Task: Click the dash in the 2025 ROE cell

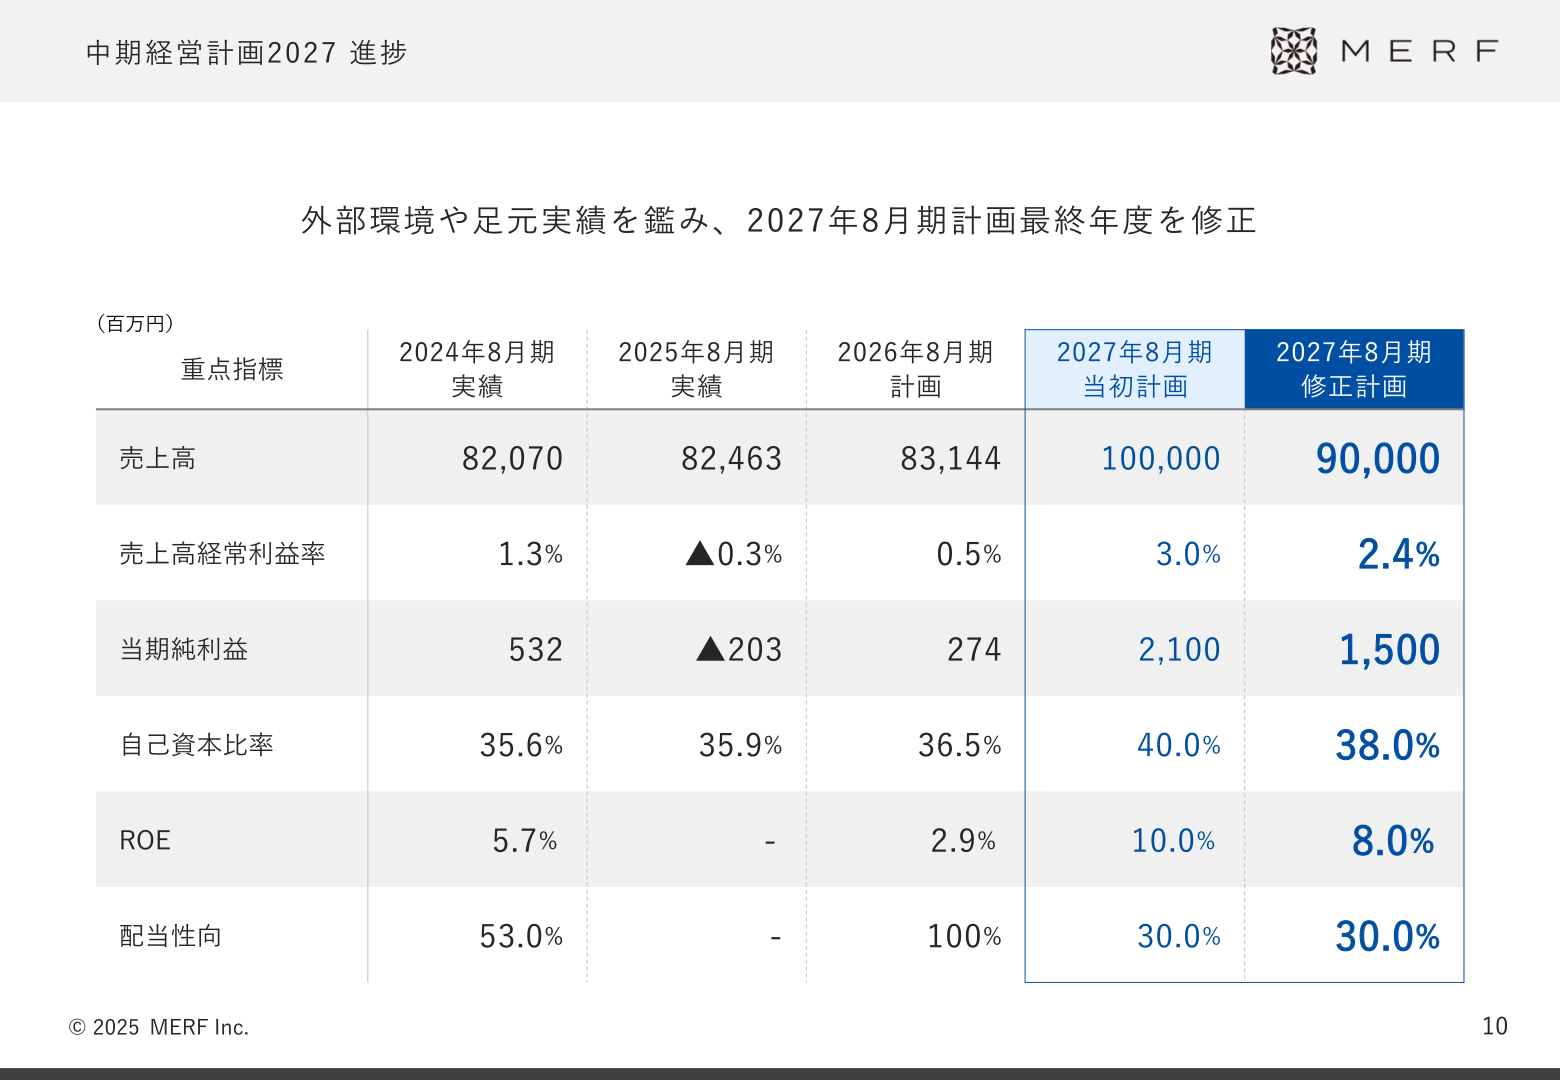Action: pos(770,842)
